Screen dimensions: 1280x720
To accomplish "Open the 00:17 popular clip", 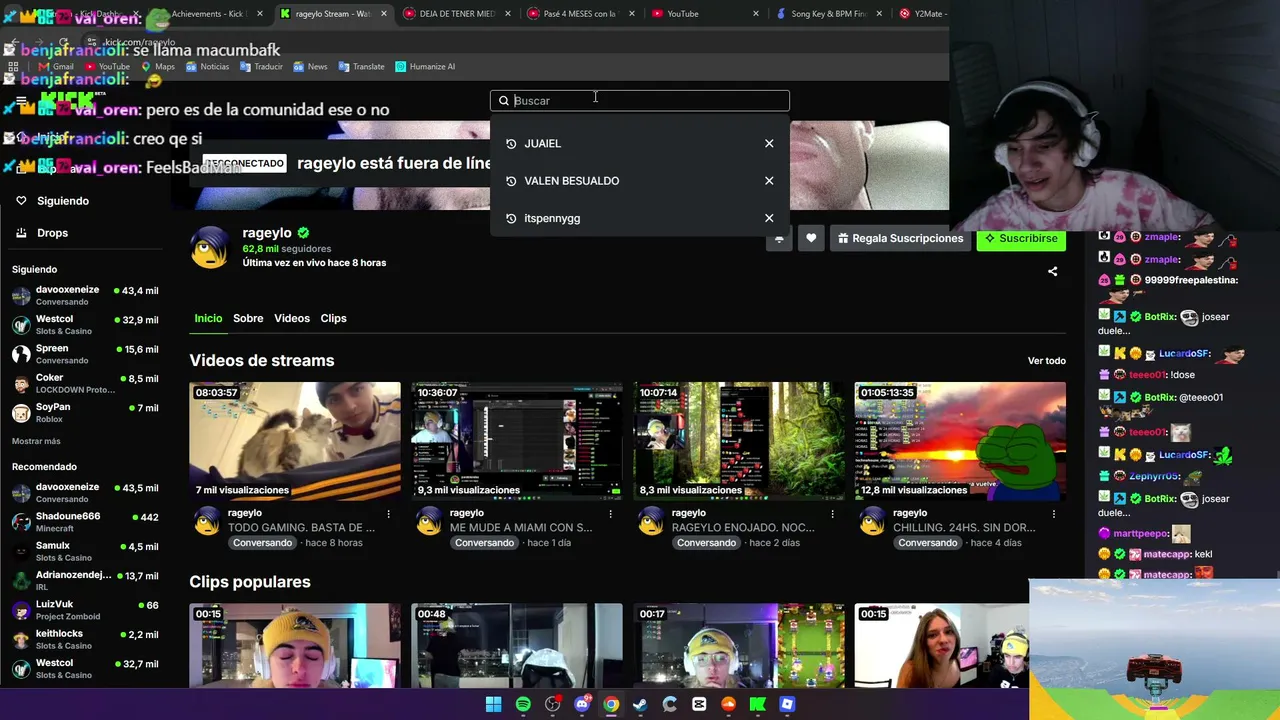I will (739, 646).
